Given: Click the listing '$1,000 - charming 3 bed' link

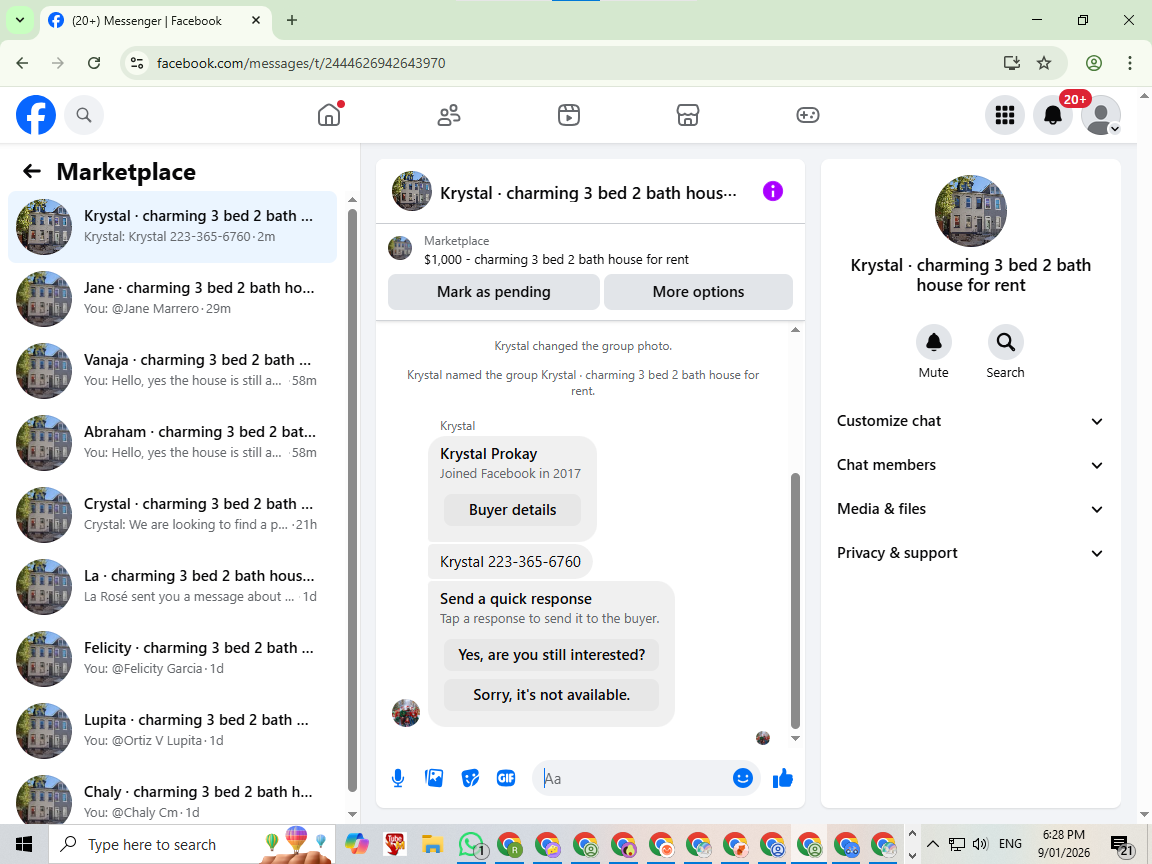Looking at the screenshot, I should pyautogui.click(x=556, y=259).
